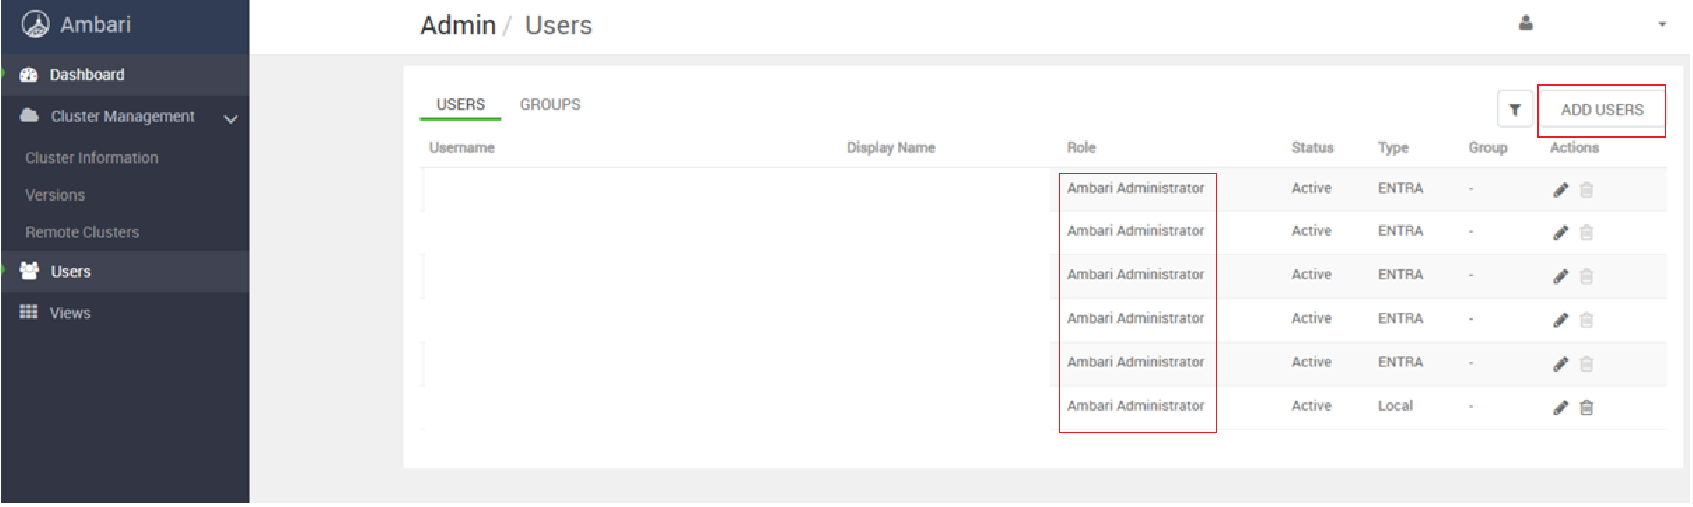This screenshot has width=1693, height=507.
Task: Open Versions in the sidebar
Action: [55, 195]
